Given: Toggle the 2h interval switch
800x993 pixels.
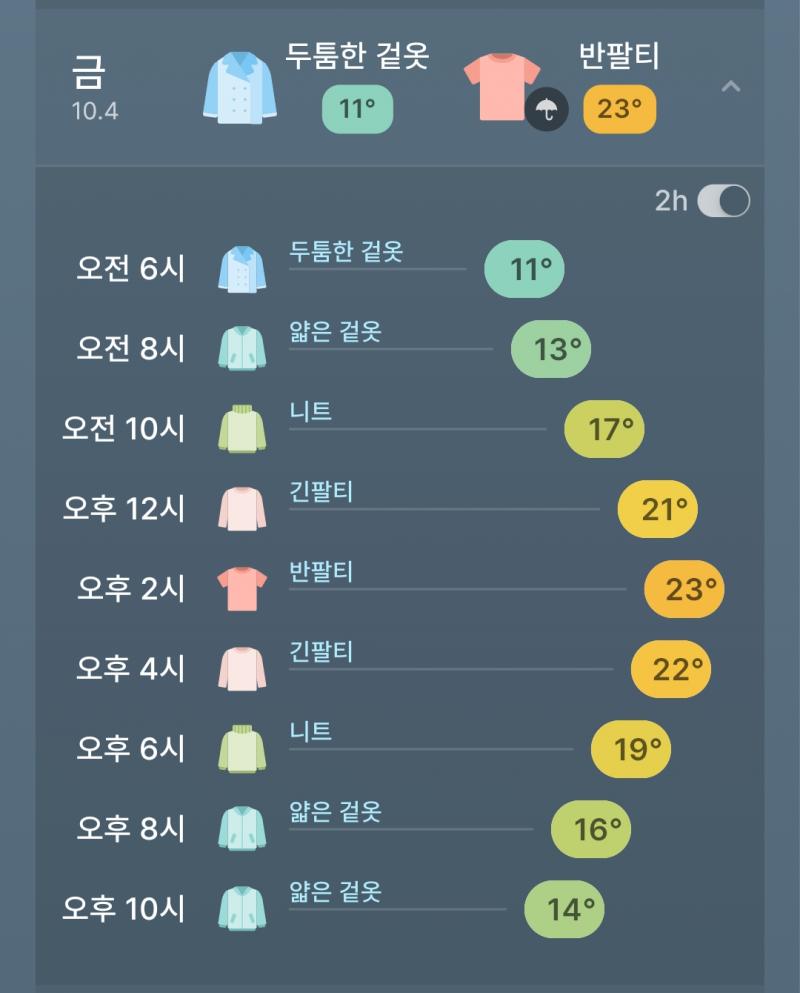Looking at the screenshot, I should tap(722, 201).
